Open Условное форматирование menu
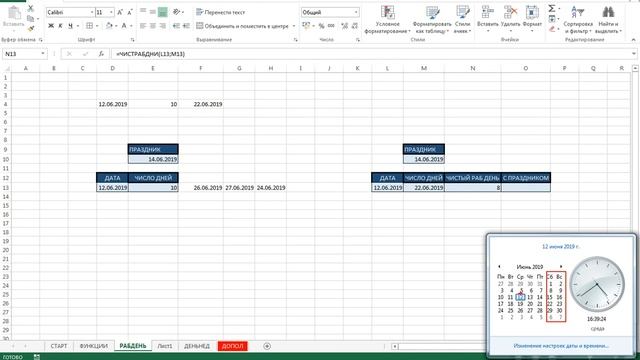640x360 pixels. (387, 20)
